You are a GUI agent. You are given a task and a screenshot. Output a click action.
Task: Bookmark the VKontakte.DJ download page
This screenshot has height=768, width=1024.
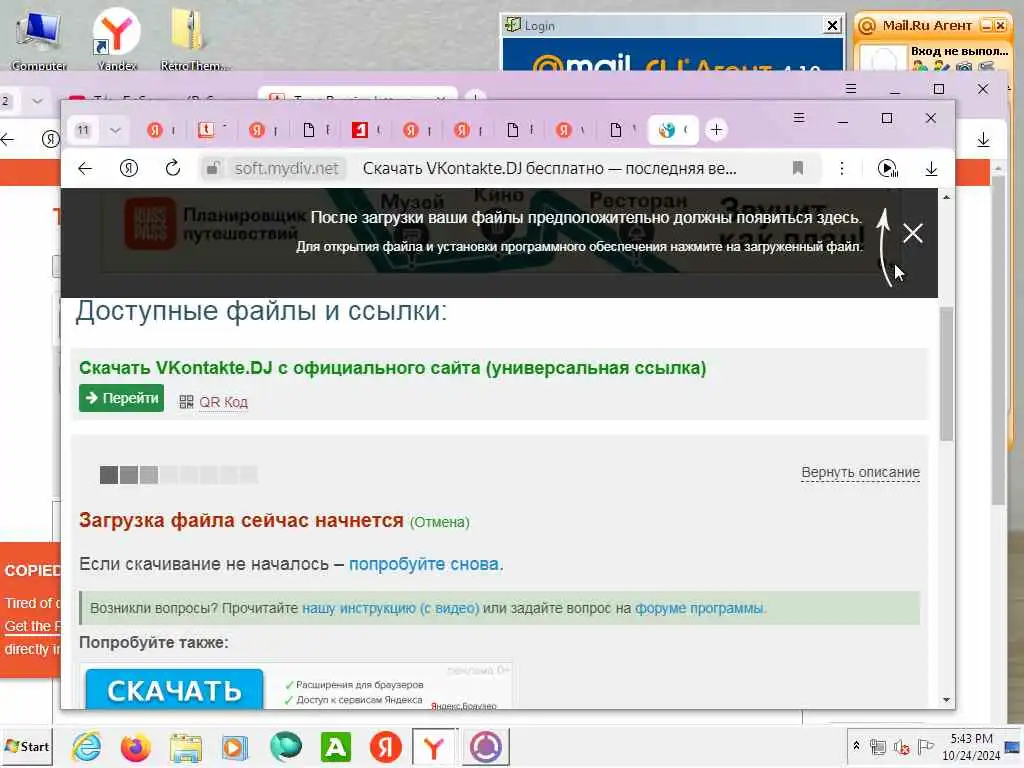(x=797, y=168)
